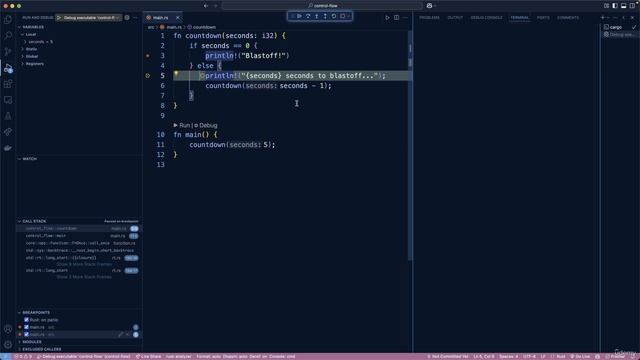Continue execution in debug toolbar
This screenshot has width=640, height=360.
coord(299,16)
